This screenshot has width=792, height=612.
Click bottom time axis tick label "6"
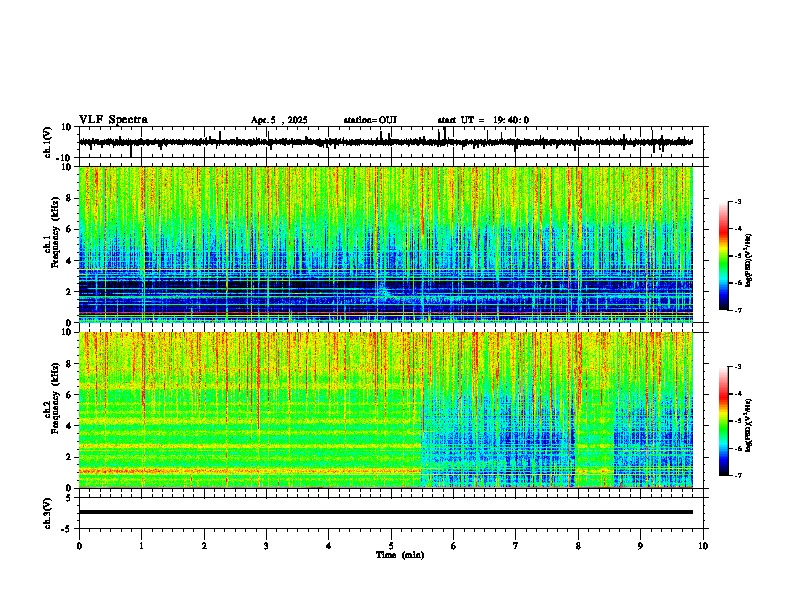point(454,546)
